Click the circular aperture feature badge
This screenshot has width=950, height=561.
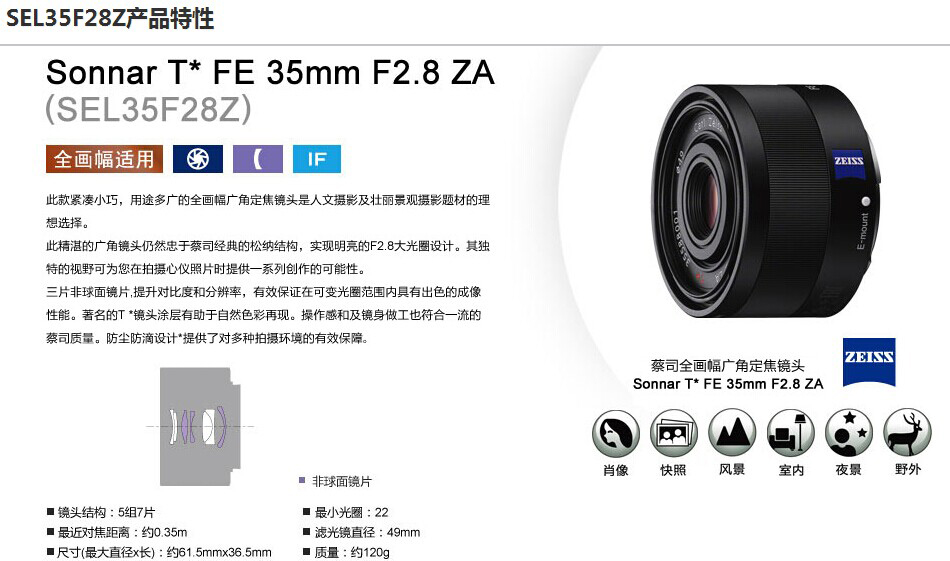click(198, 159)
